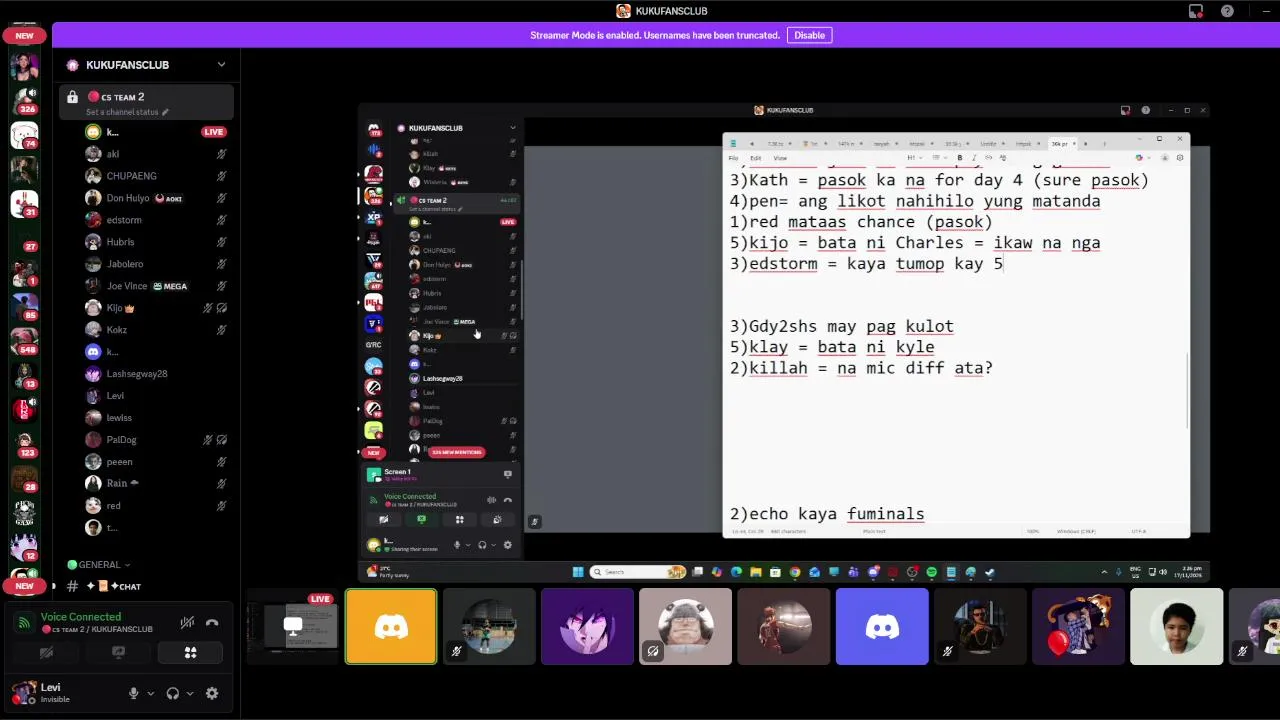Open settings gear in the streamed Notepad
1280x720 pixels.
1180,158
